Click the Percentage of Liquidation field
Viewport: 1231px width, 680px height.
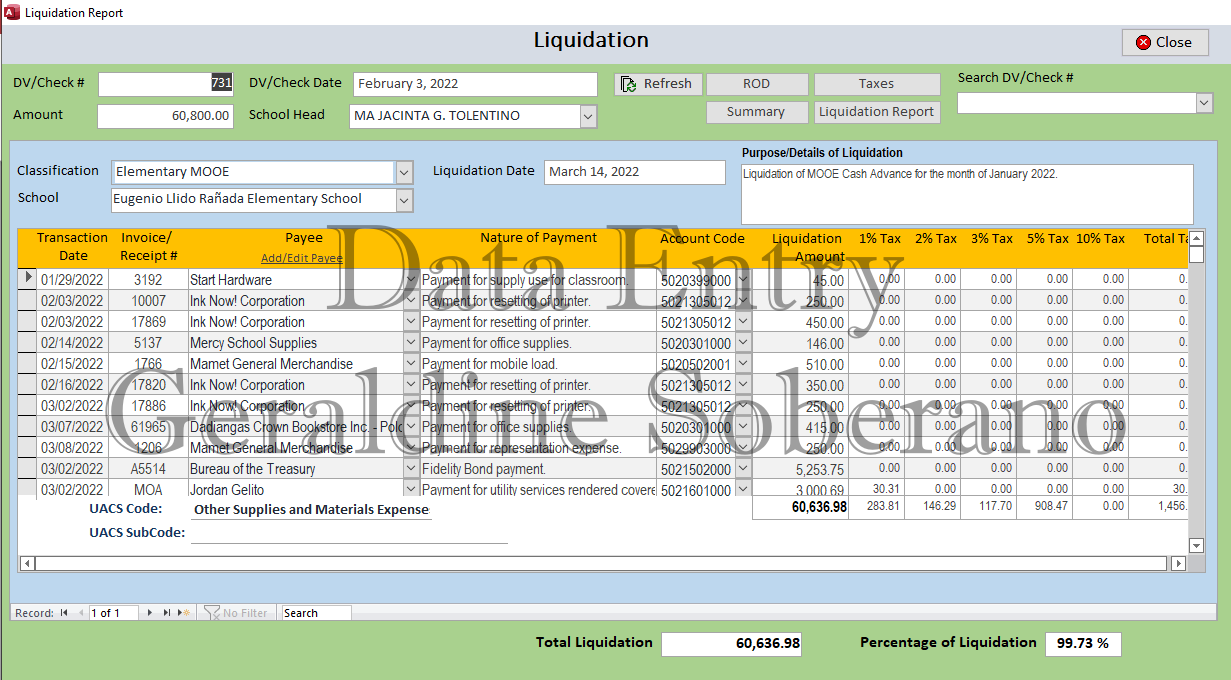pos(1083,644)
